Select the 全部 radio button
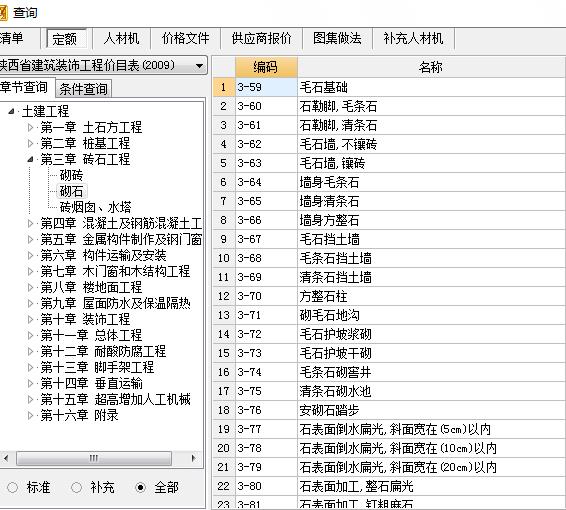The width and height of the screenshot is (566, 510). pos(140,488)
